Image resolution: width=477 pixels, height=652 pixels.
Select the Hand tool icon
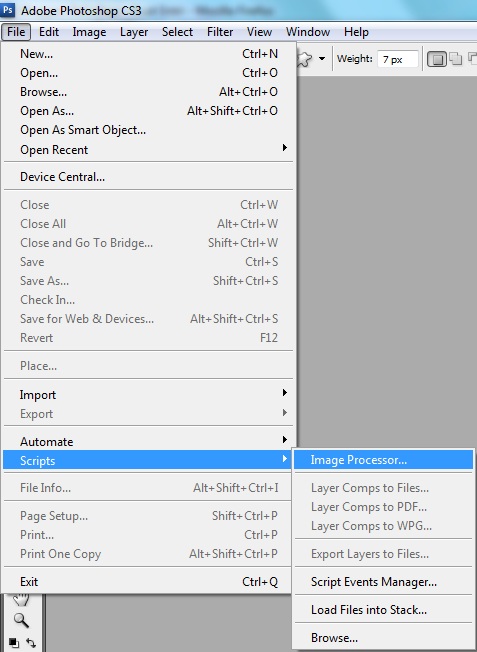tap(20, 600)
